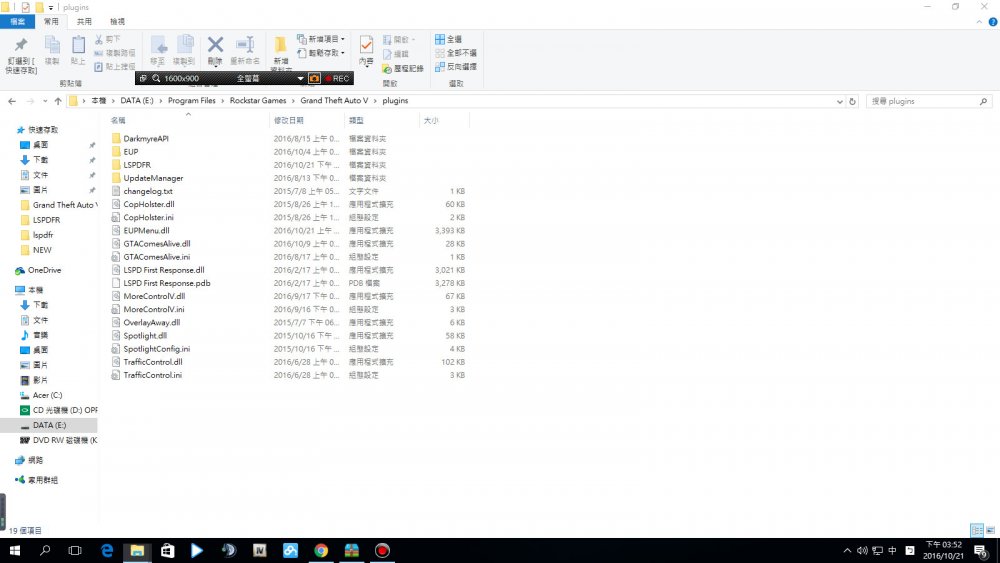Click the REC button on recorder bar

[x=337, y=78]
